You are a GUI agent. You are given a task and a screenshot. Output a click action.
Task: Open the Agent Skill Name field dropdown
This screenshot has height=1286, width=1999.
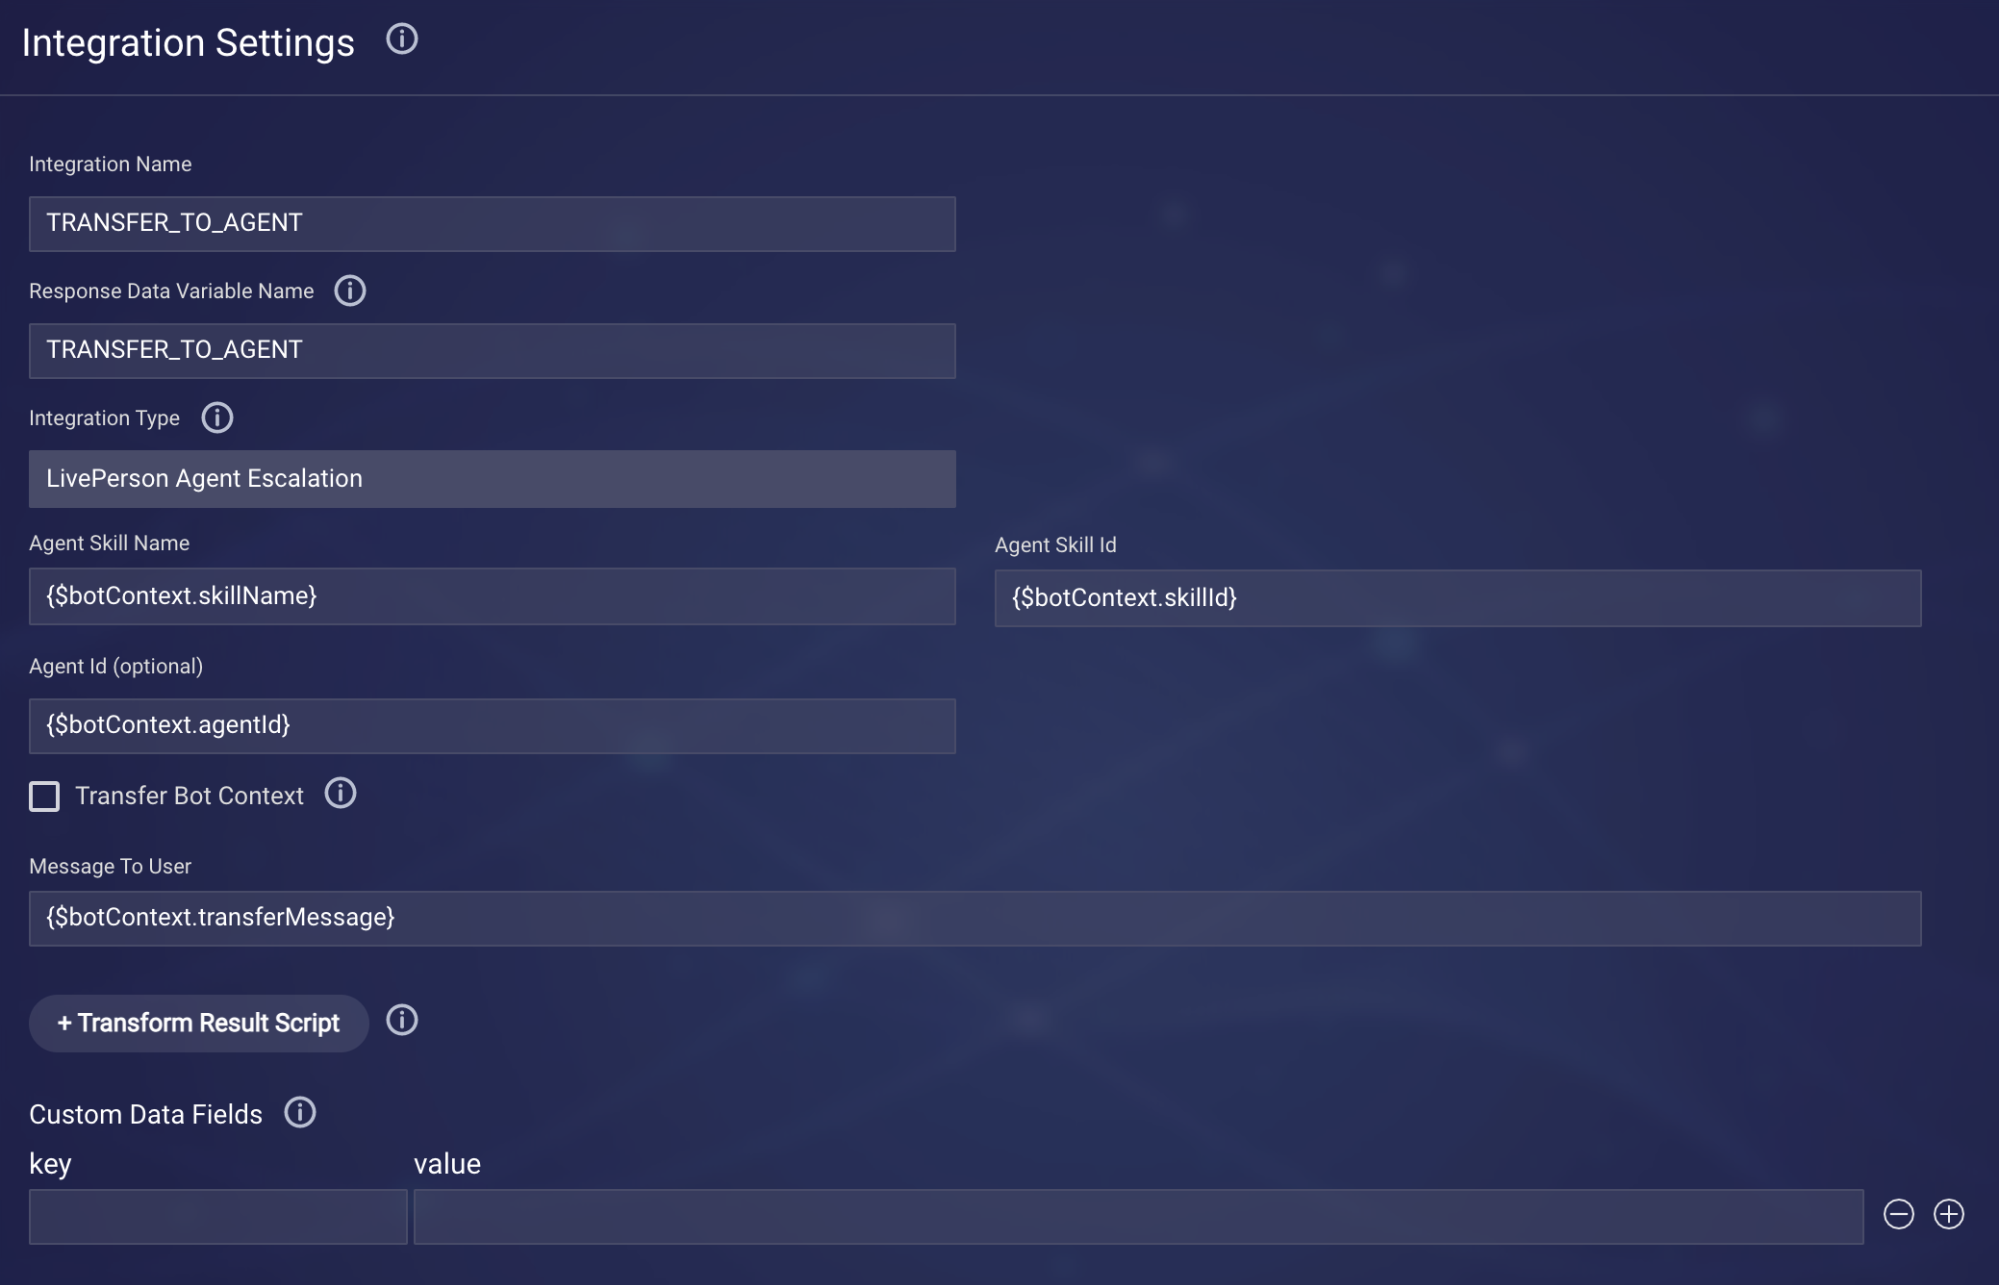[x=491, y=596]
